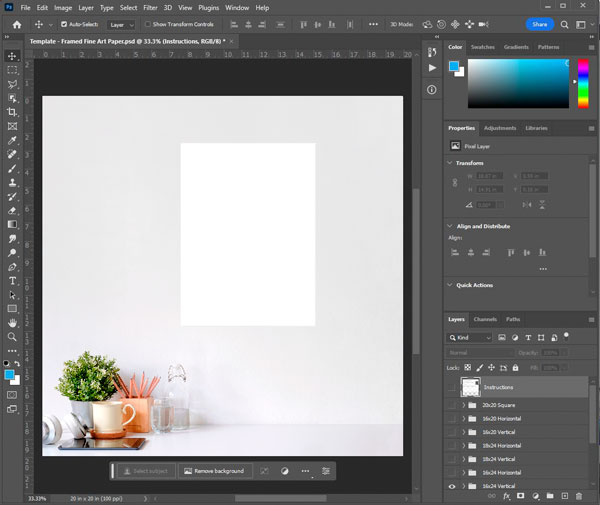
Task: Click the blue Share button
Action: 540,24
